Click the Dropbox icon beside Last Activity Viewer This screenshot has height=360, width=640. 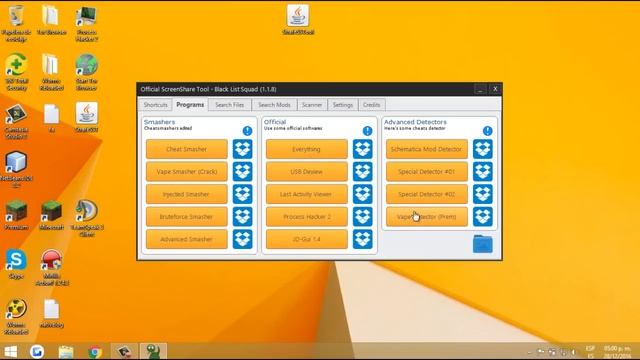tap(362, 194)
